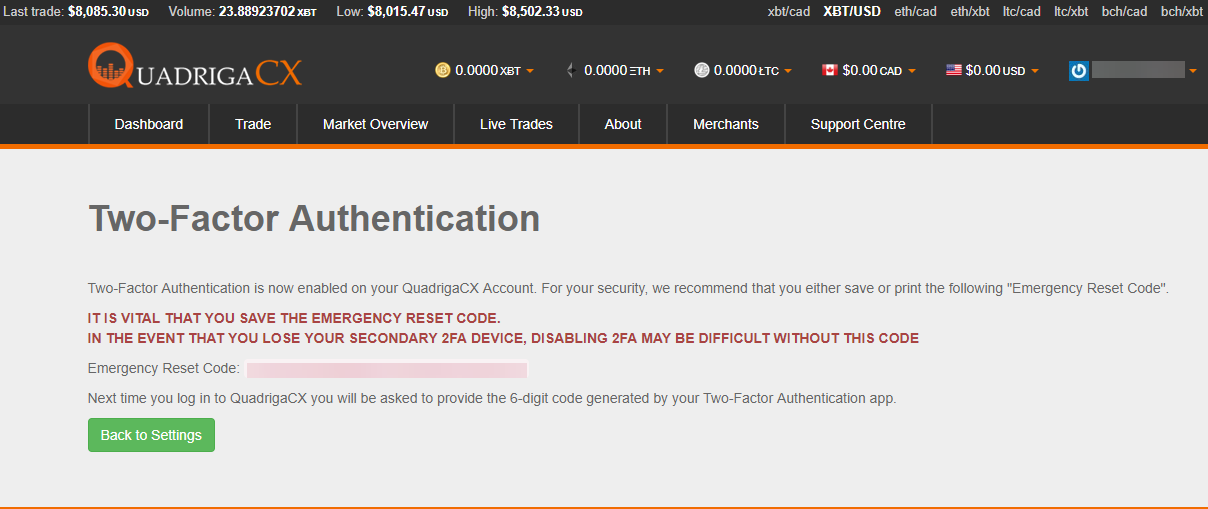The width and height of the screenshot is (1208, 509).
Task: Select the XBT/USD trading pair
Action: [x=852, y=12]
